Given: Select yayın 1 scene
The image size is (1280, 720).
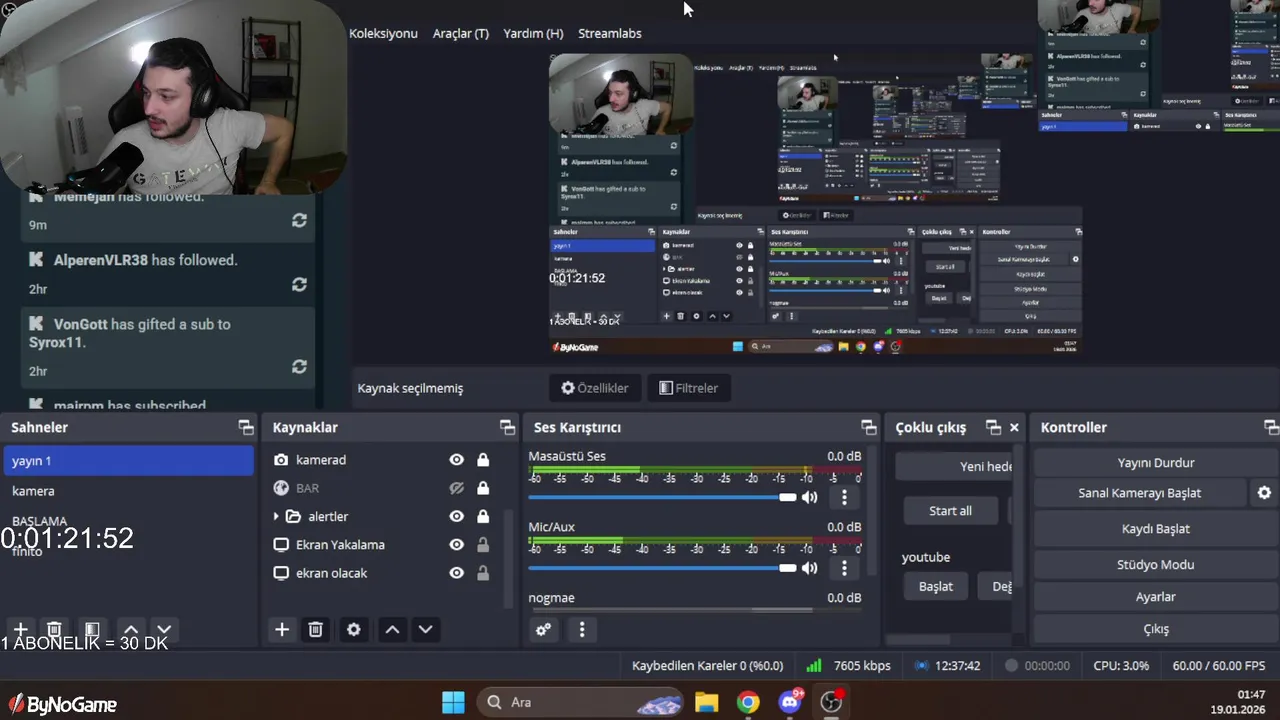Looking at the screenshot, I should [x=128, y=461].
